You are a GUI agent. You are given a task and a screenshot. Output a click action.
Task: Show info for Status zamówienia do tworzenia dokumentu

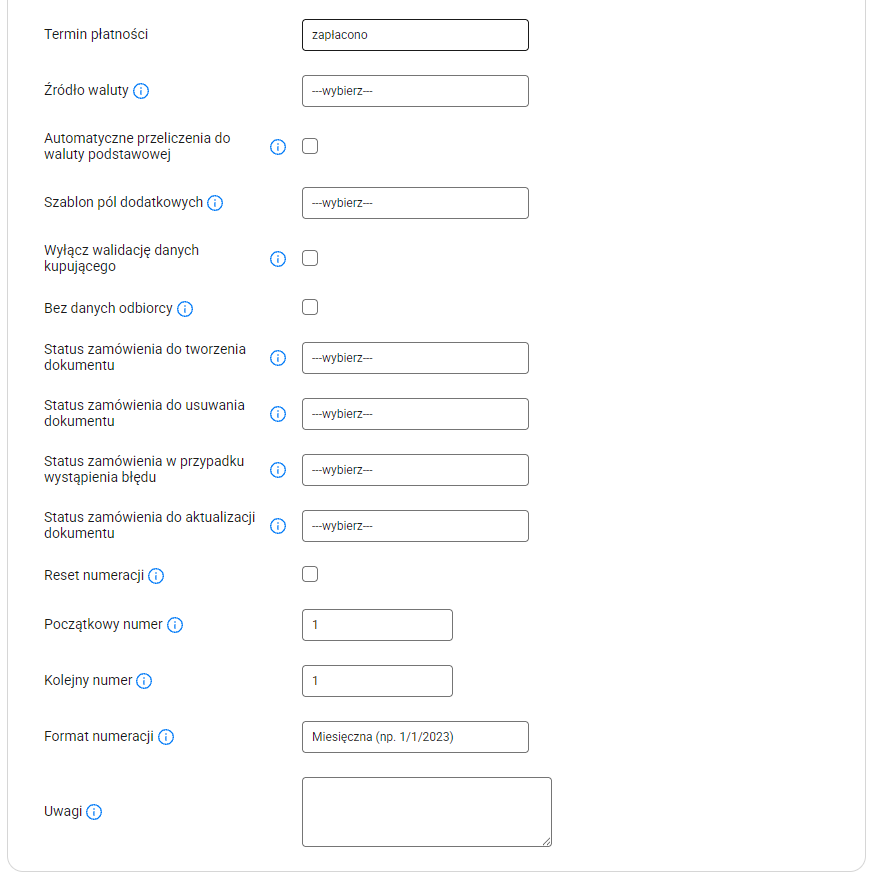point(278,358)
